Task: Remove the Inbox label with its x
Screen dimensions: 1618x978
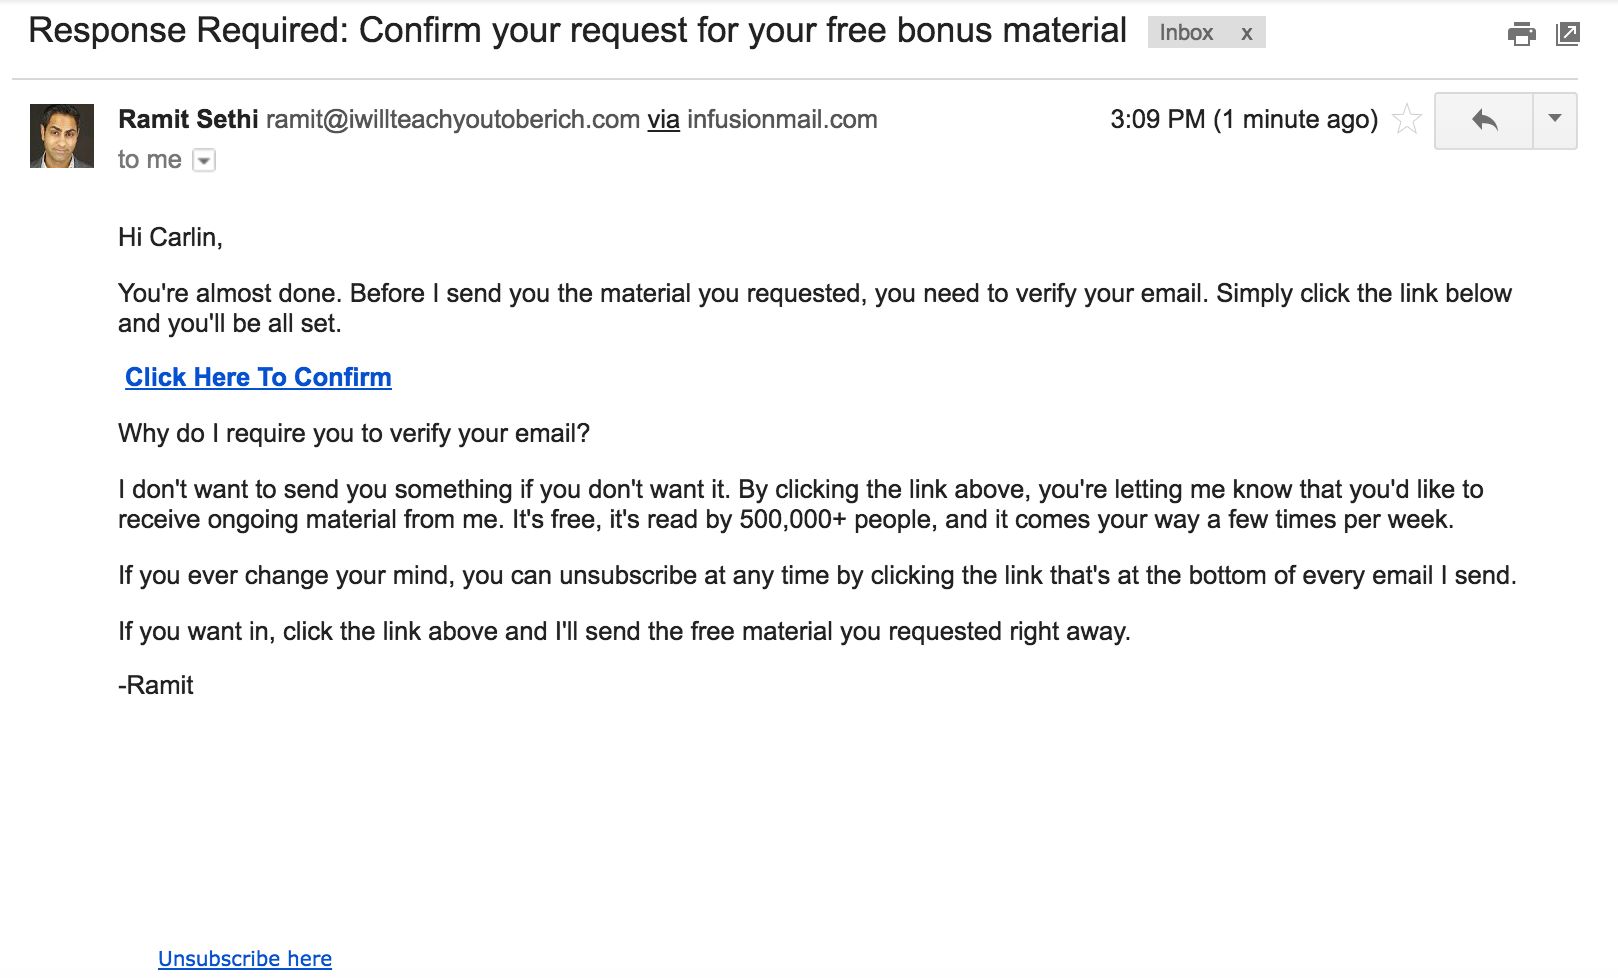Action: tap(1246, 33)
